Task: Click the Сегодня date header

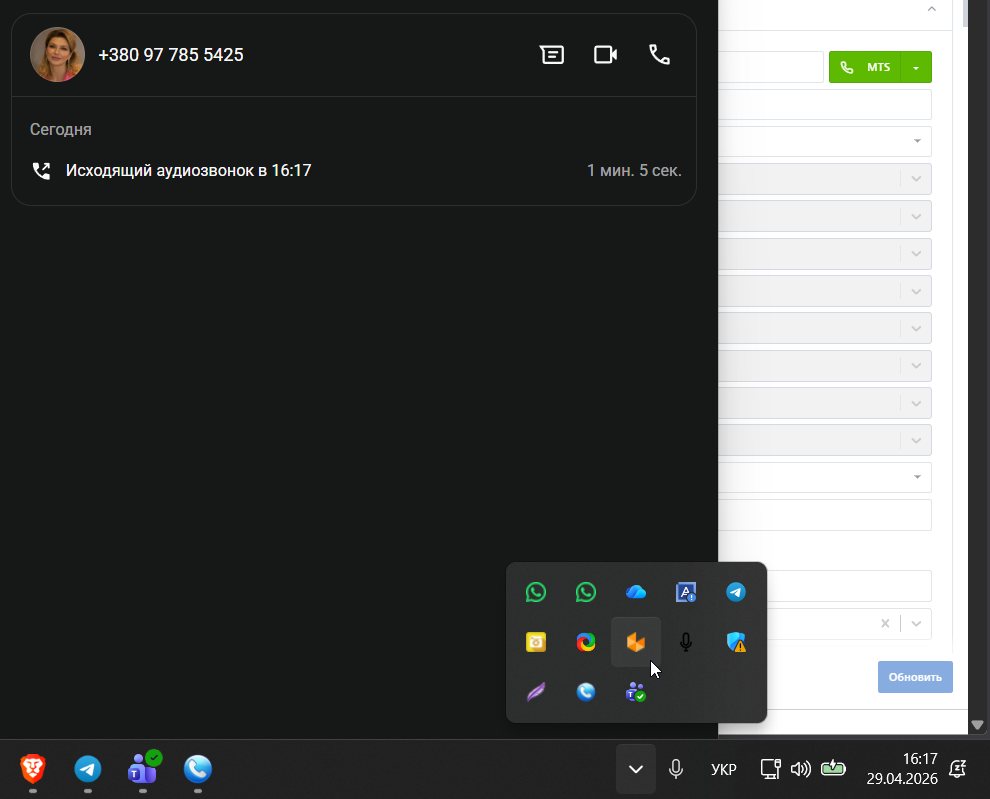Action: tap(61, 129)
